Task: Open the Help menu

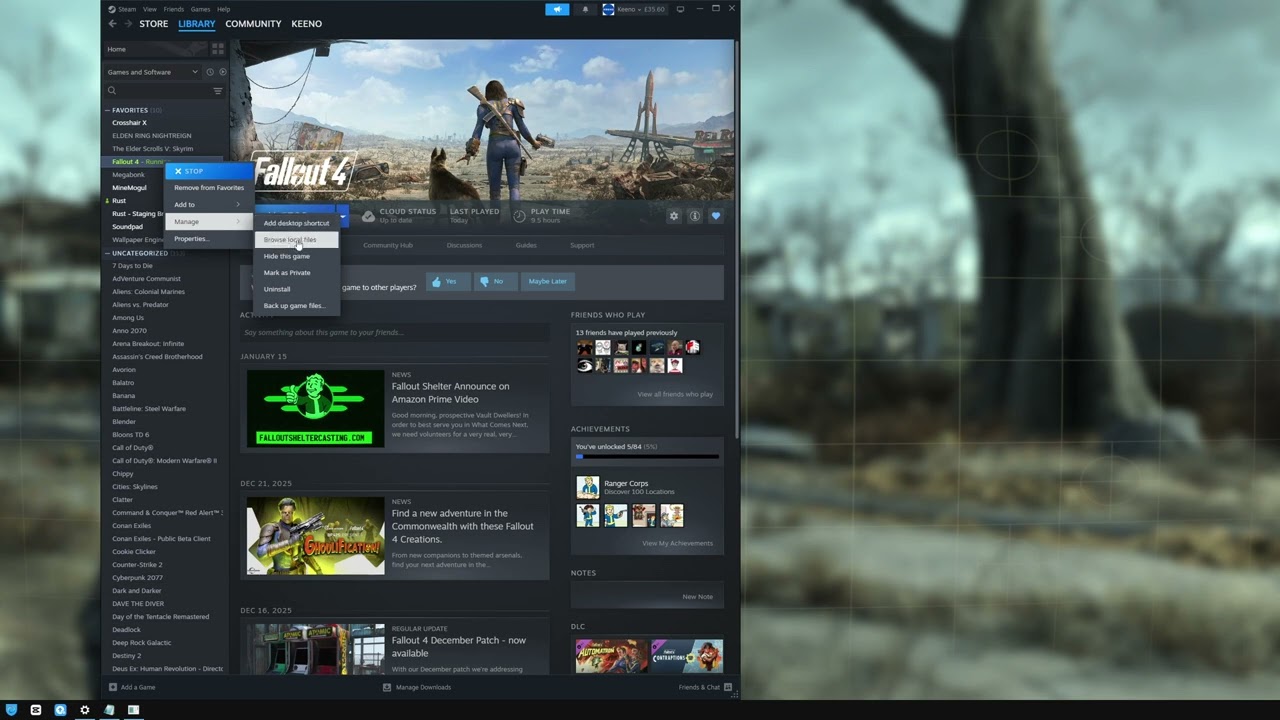Action: (x=224, y=9)
